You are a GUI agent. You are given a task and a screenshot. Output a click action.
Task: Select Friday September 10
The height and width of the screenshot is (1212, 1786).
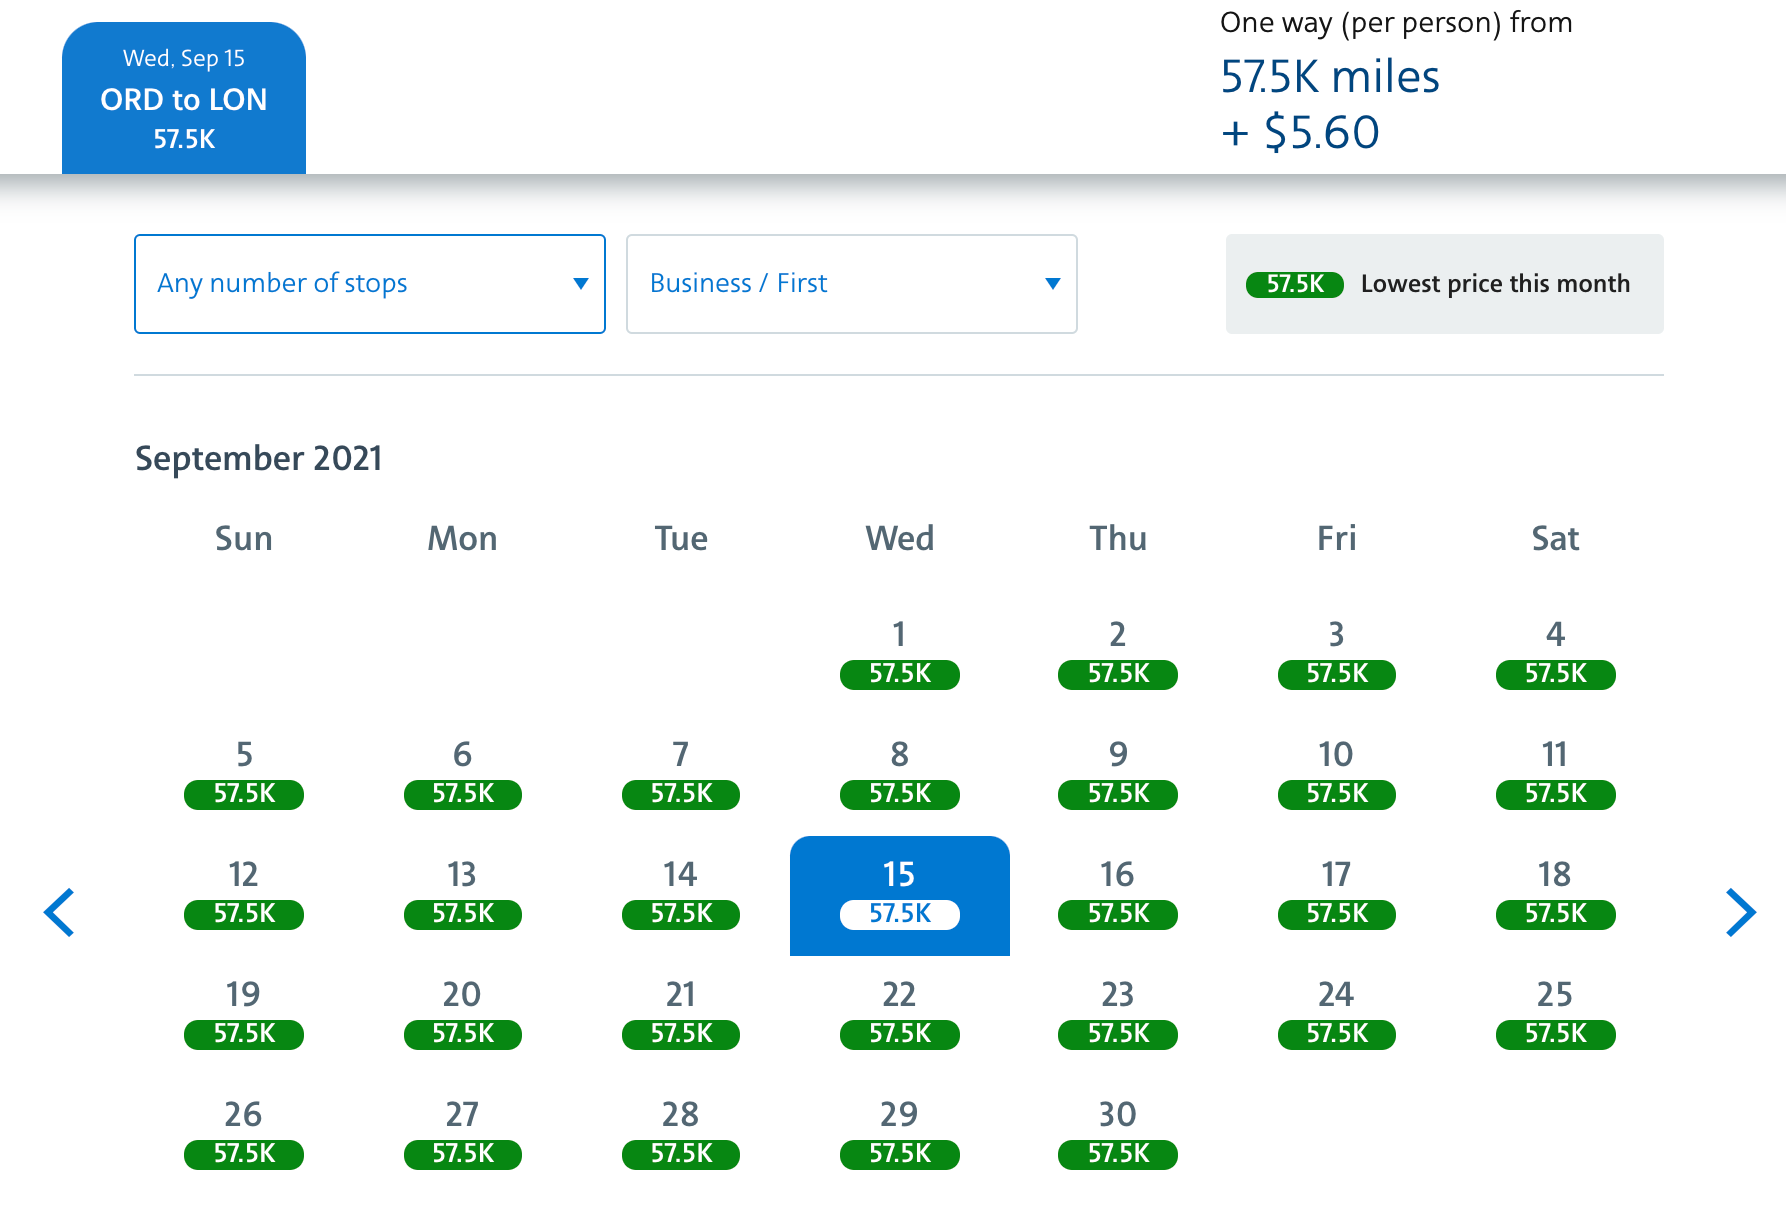point(1336,775)
